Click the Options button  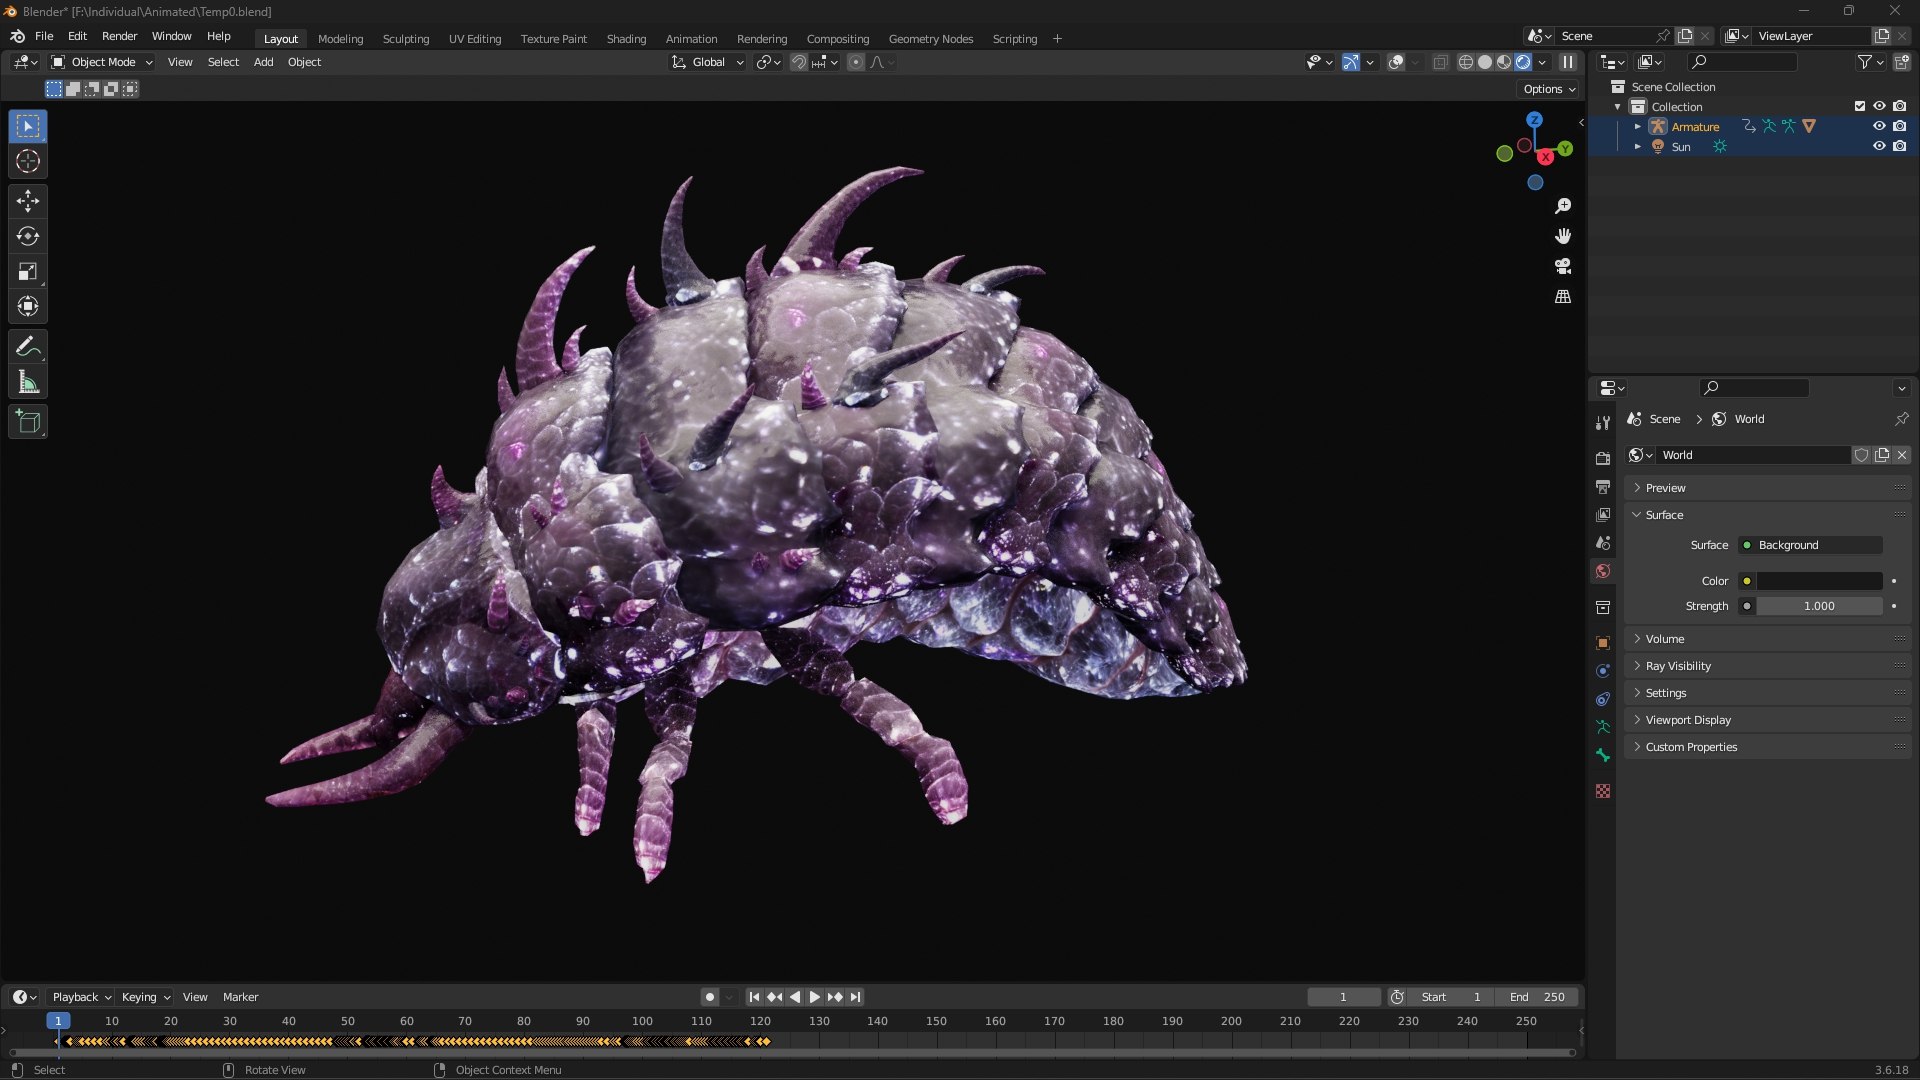pyautogui.click(x=1549, y=89)
